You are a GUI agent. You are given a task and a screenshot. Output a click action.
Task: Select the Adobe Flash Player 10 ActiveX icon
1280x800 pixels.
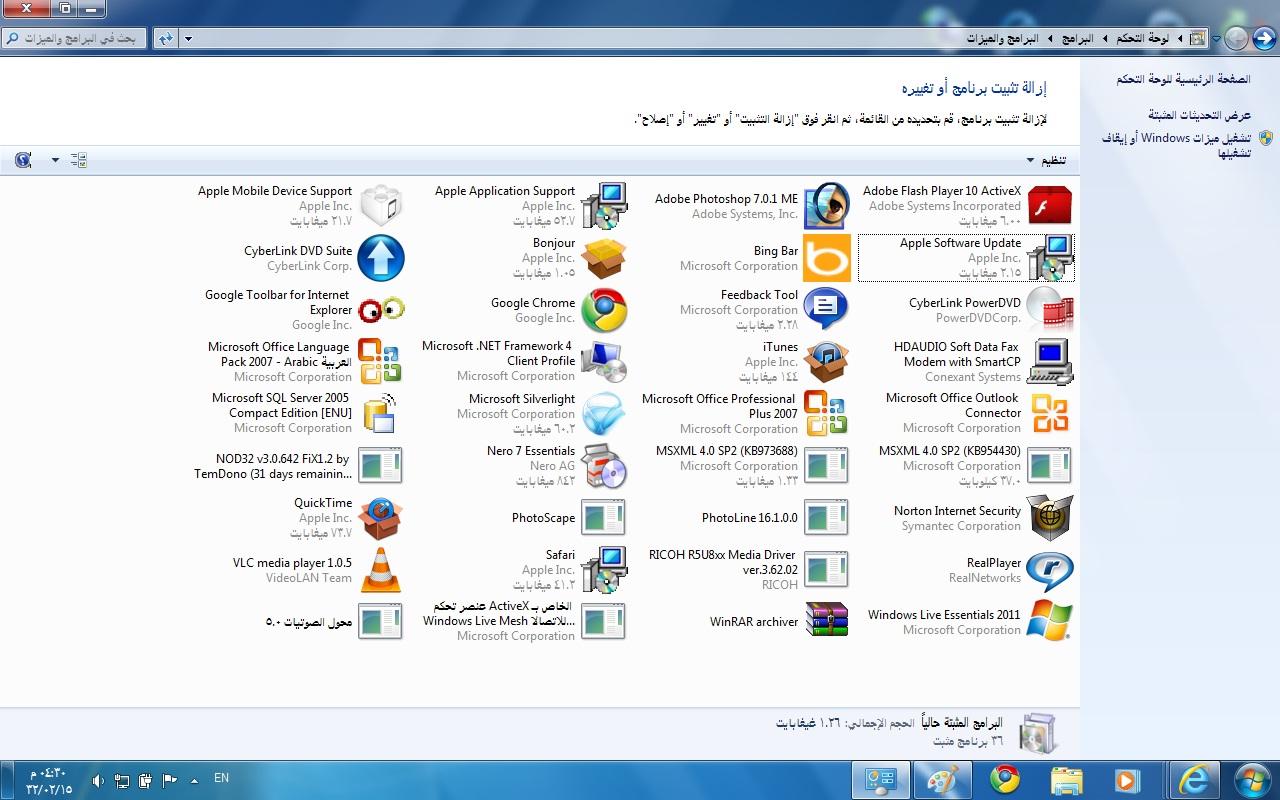pos(1049,205)
